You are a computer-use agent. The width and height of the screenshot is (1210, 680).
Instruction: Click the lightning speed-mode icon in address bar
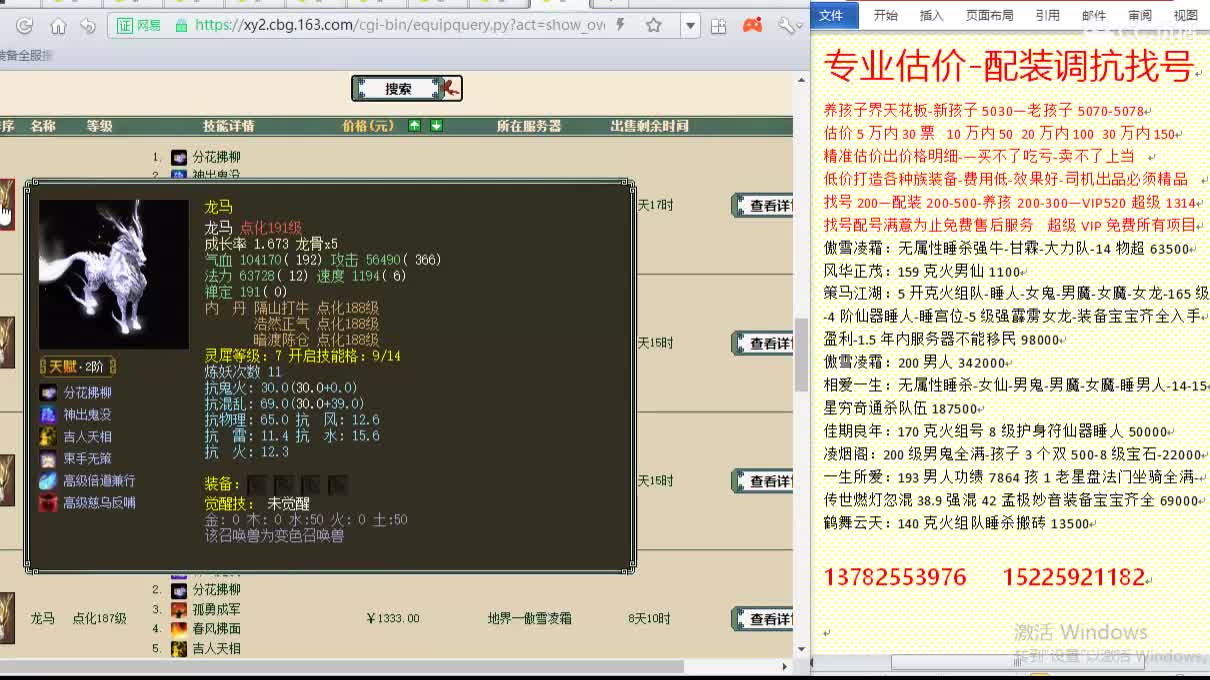(x=621, y=25)
